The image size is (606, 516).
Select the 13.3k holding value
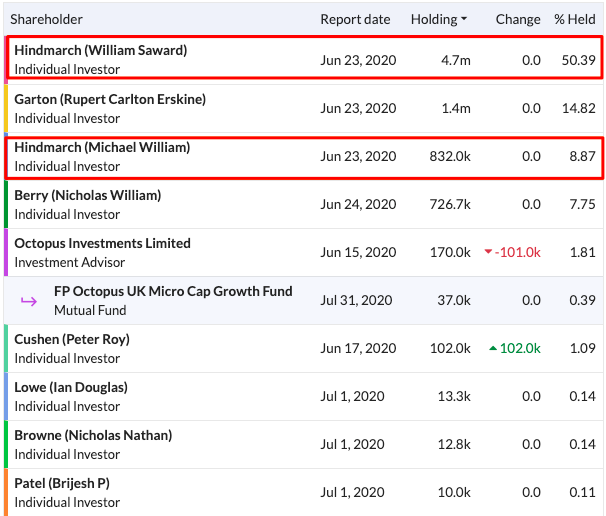(454, 396)
